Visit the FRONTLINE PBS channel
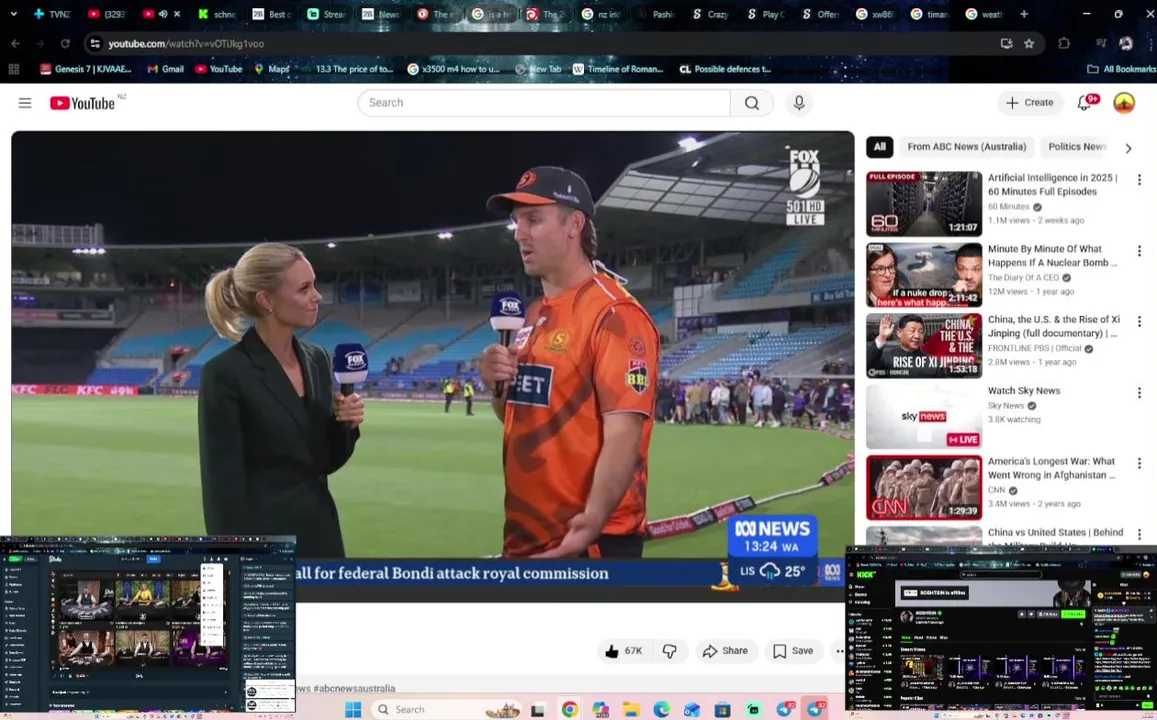Image resolution: width=1157 pixels, height=720 pixels. 1034,348
